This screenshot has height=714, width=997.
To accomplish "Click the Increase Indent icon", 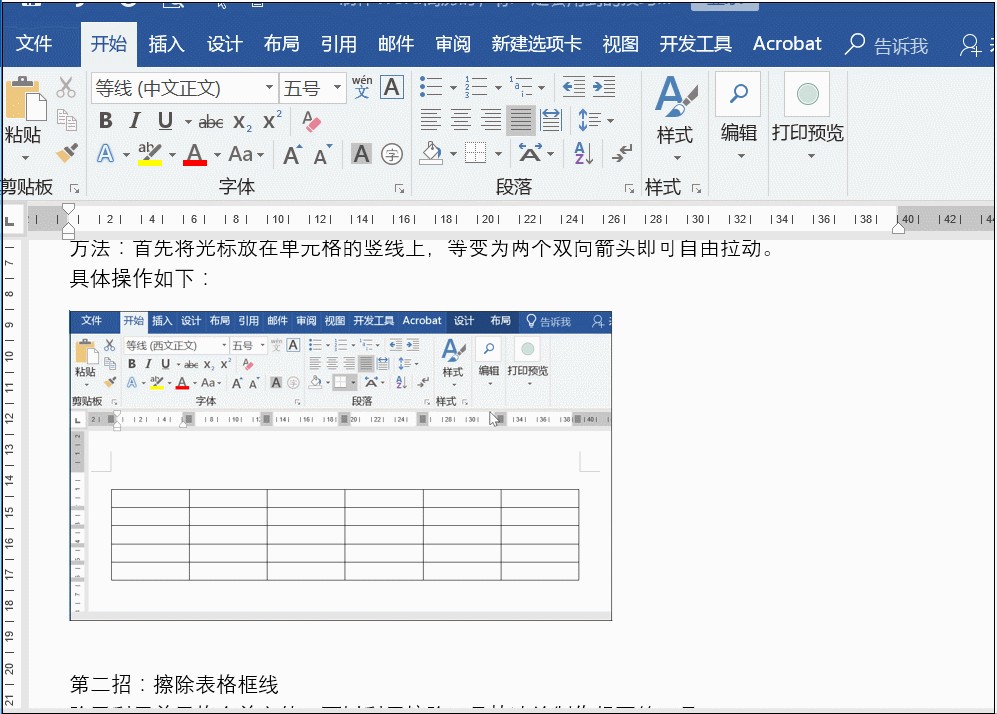I will click(604, 88).
